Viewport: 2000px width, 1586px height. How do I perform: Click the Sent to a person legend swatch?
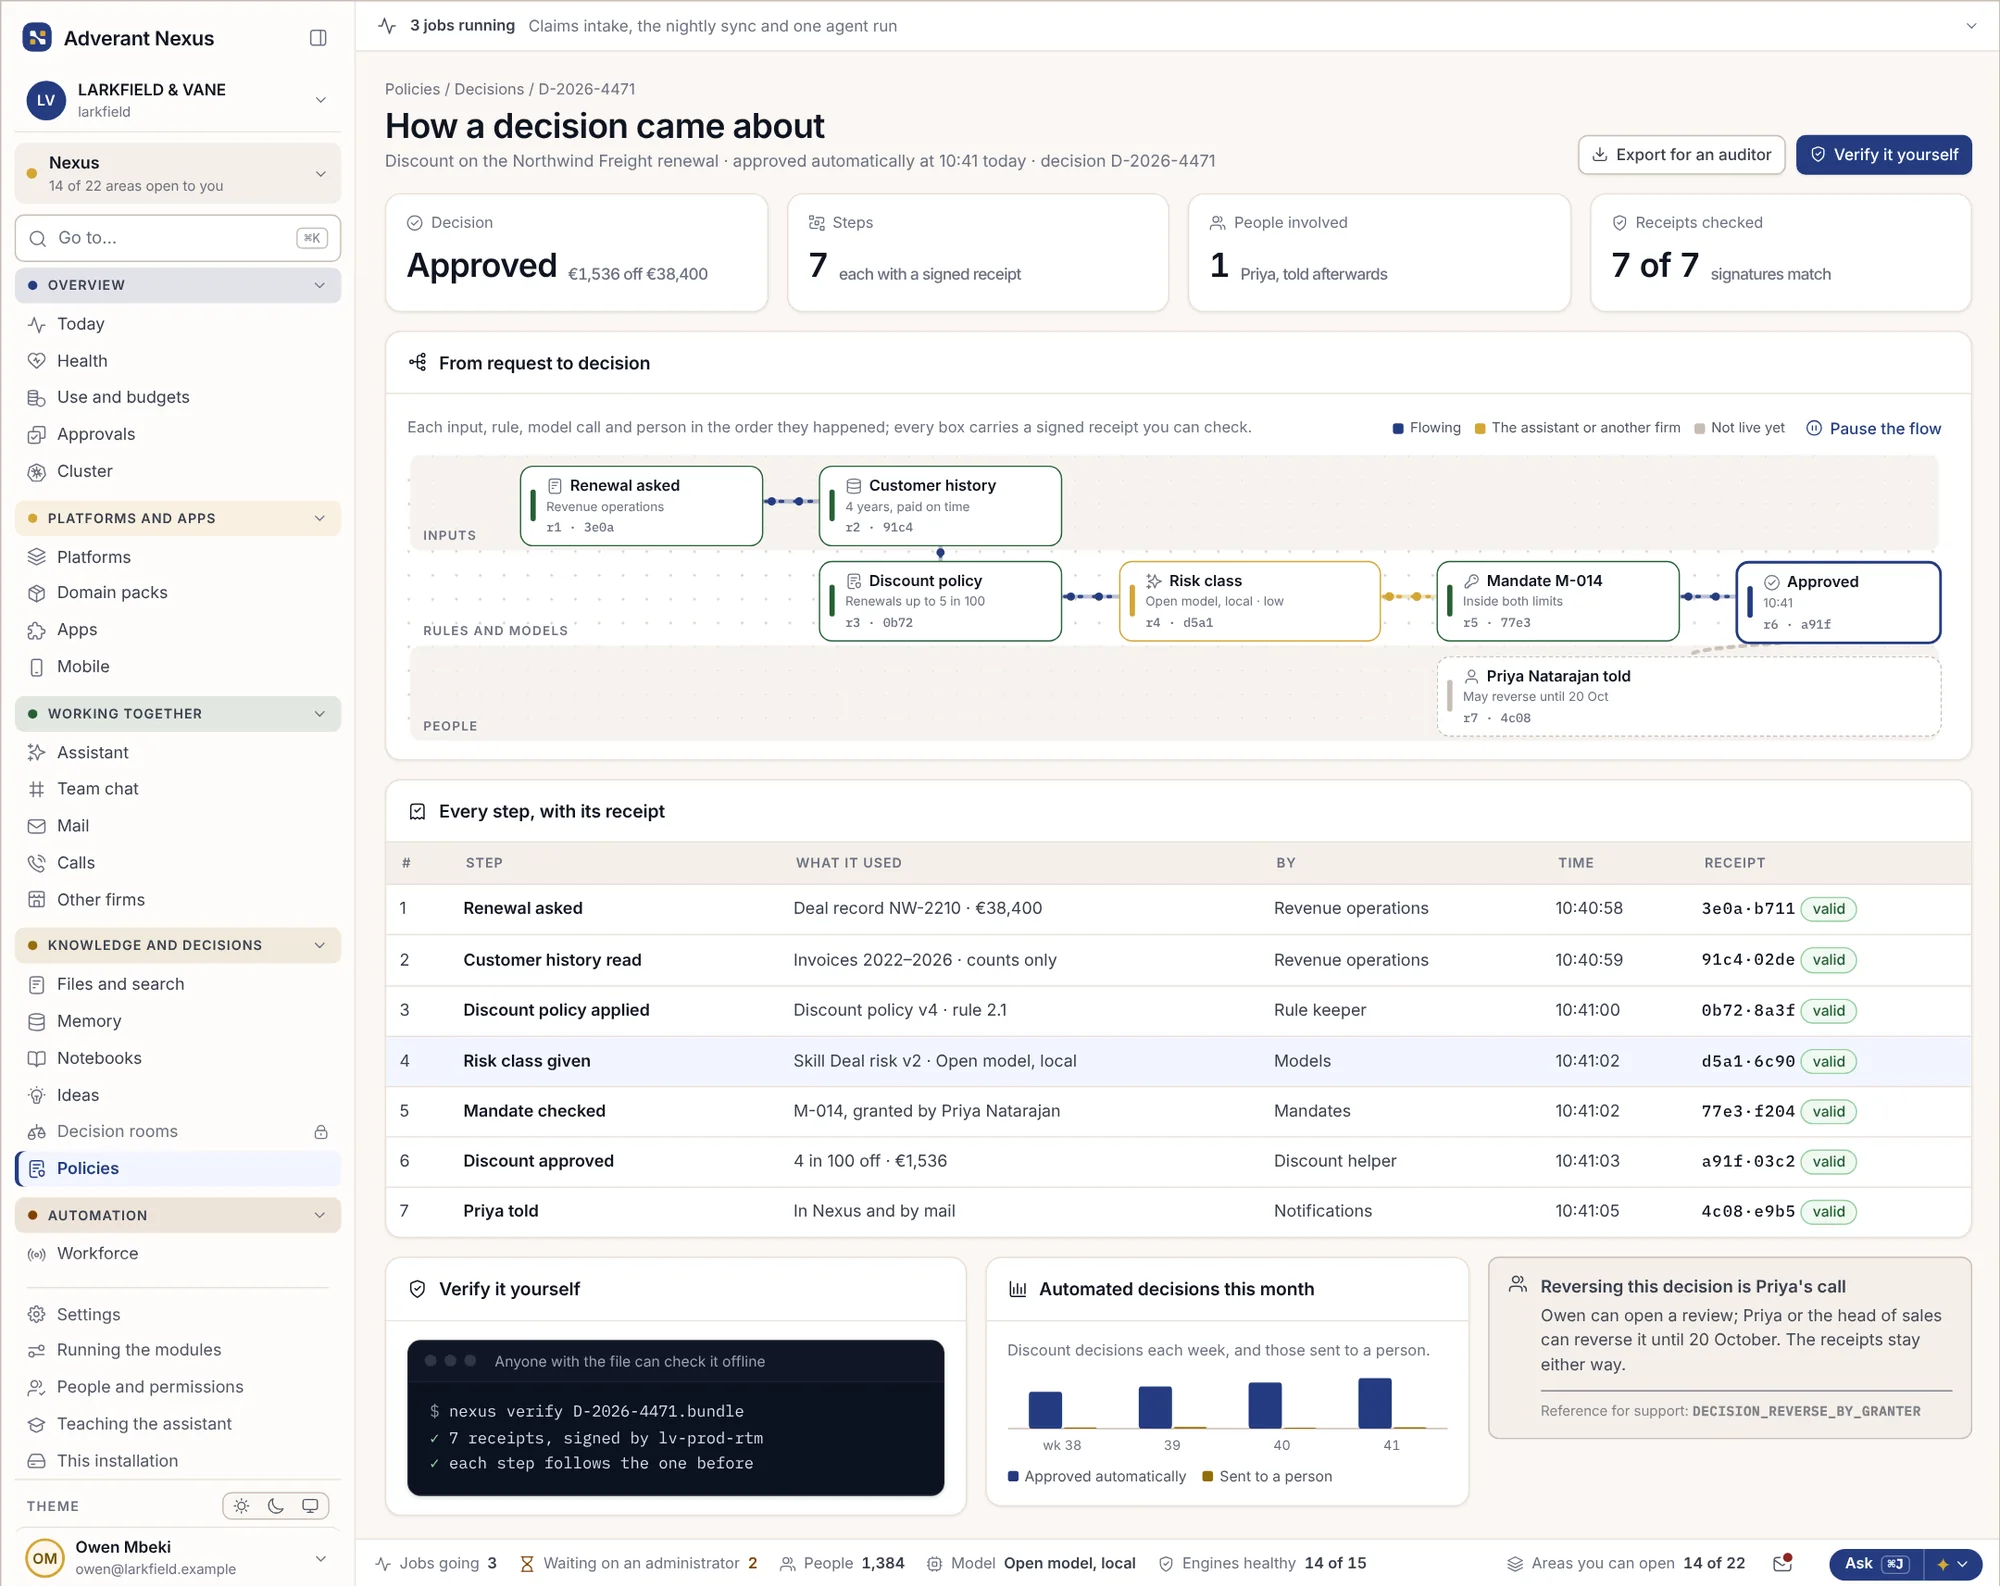[1208, 1477]
